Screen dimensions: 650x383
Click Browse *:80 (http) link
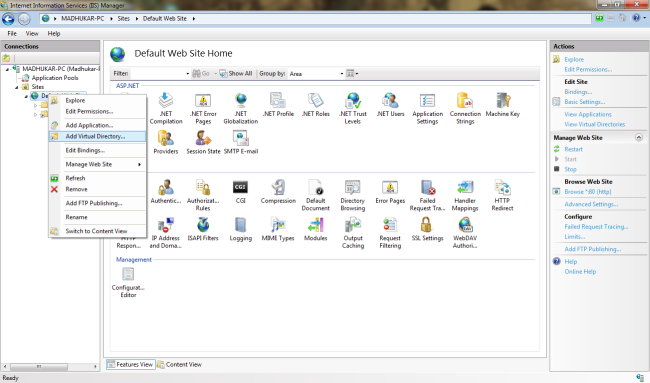(x=587, y=192)
